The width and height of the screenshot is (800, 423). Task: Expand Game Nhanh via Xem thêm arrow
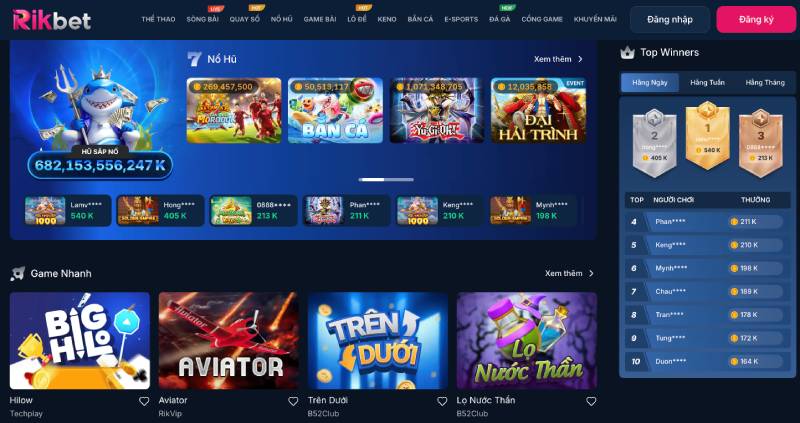pyautogui.click(x=591, y=273)
